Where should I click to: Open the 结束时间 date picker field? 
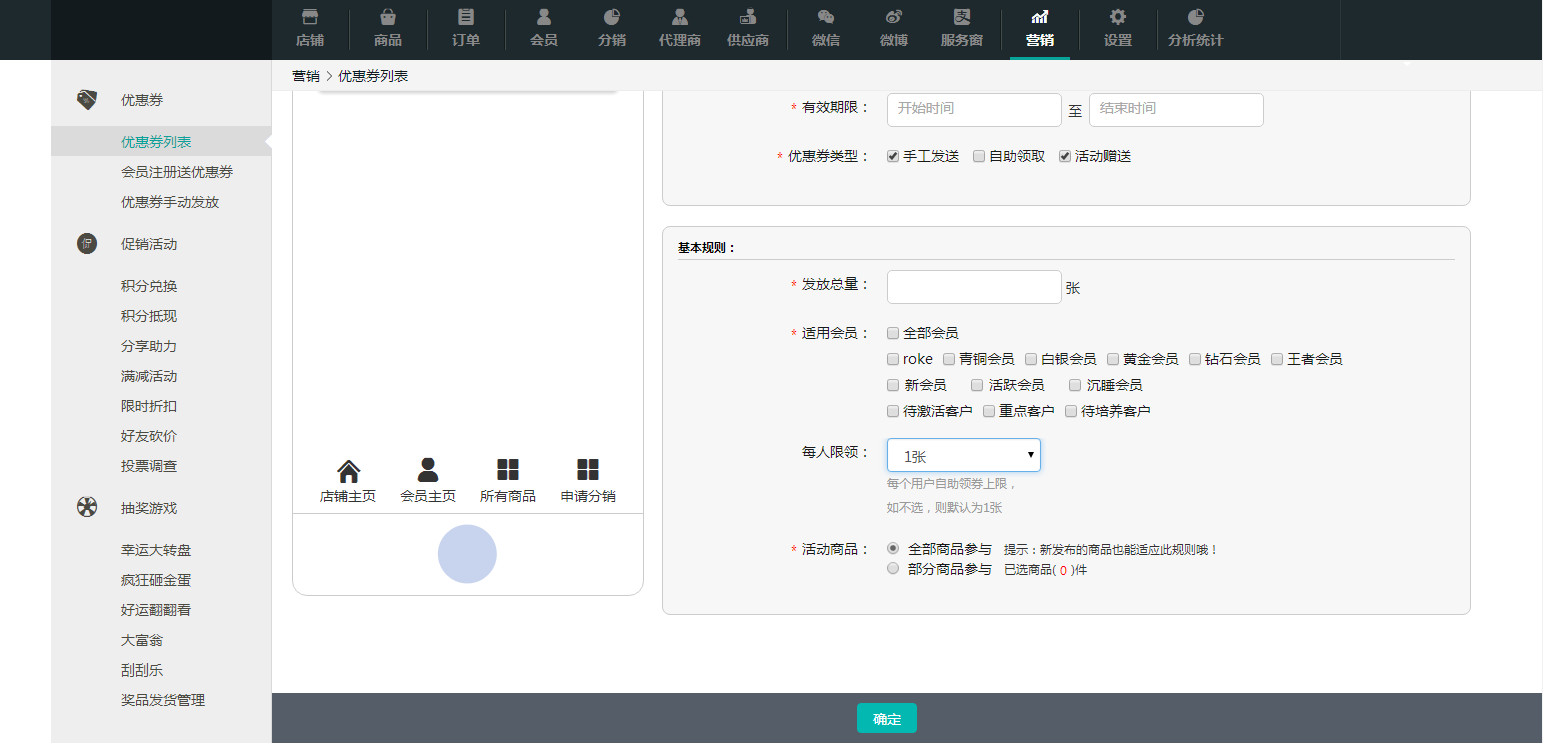click(1175, 110)
